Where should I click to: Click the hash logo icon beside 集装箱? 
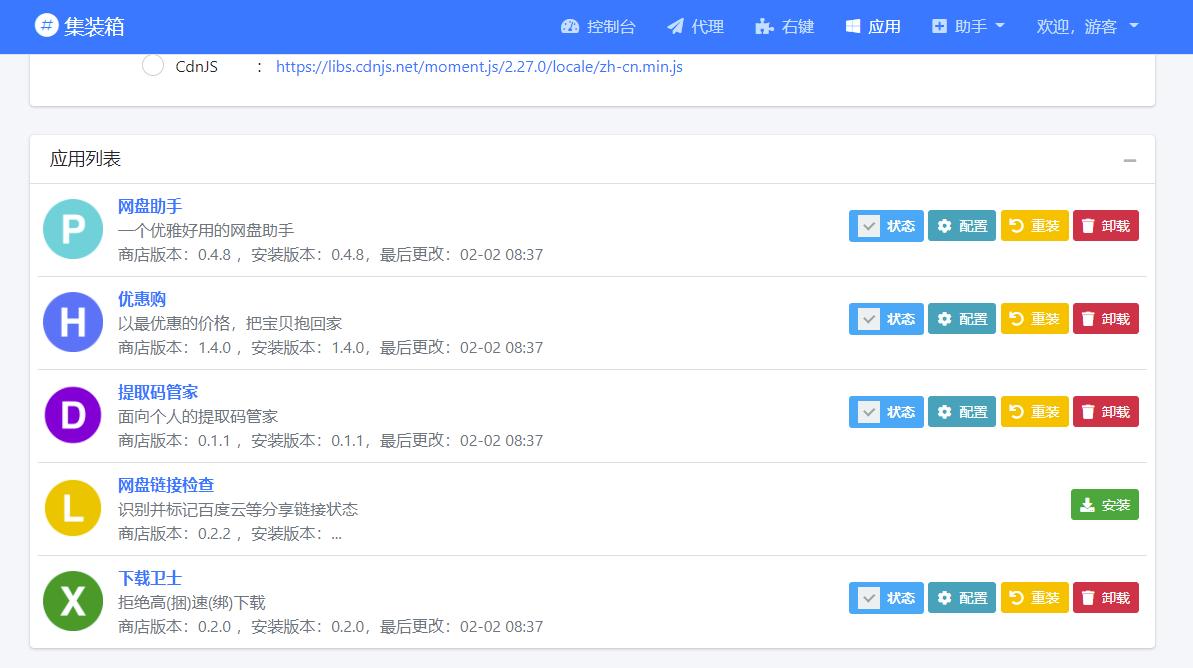(46, 24)
